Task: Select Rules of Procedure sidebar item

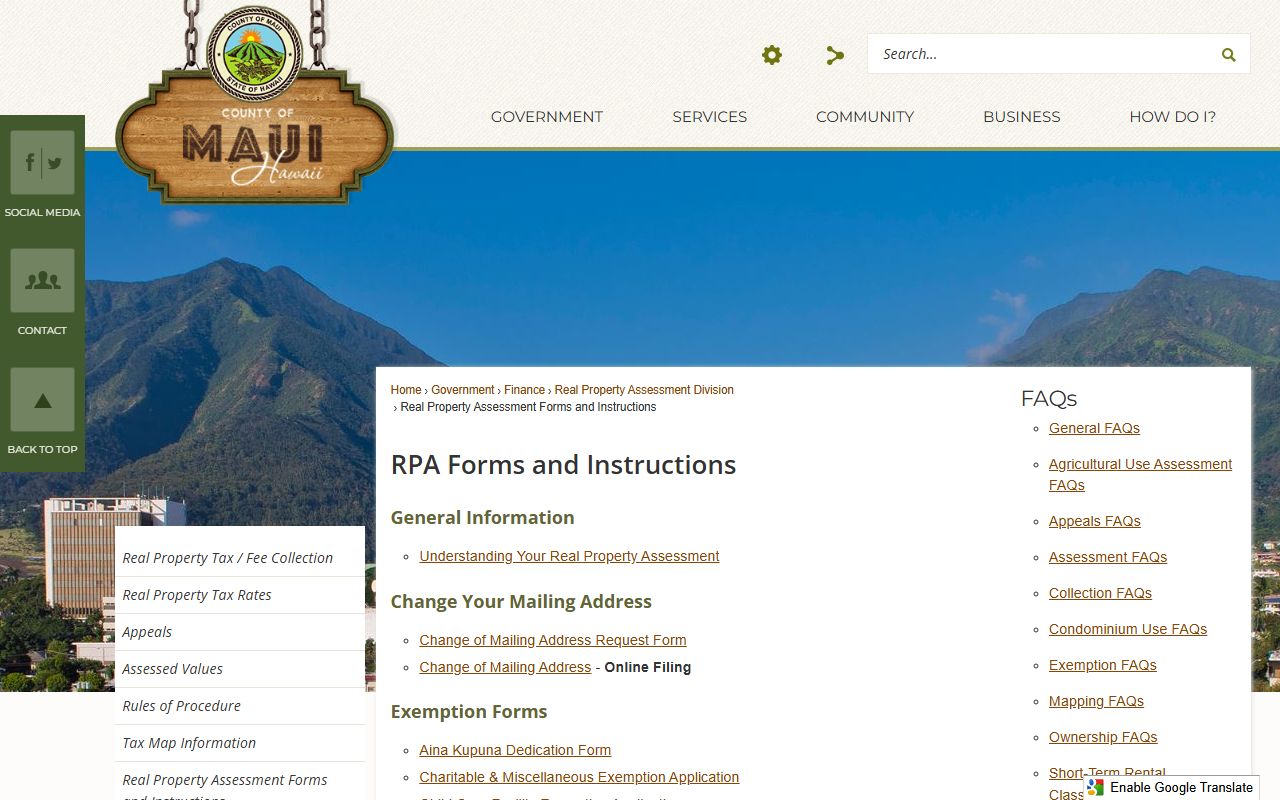Action: 240,706
